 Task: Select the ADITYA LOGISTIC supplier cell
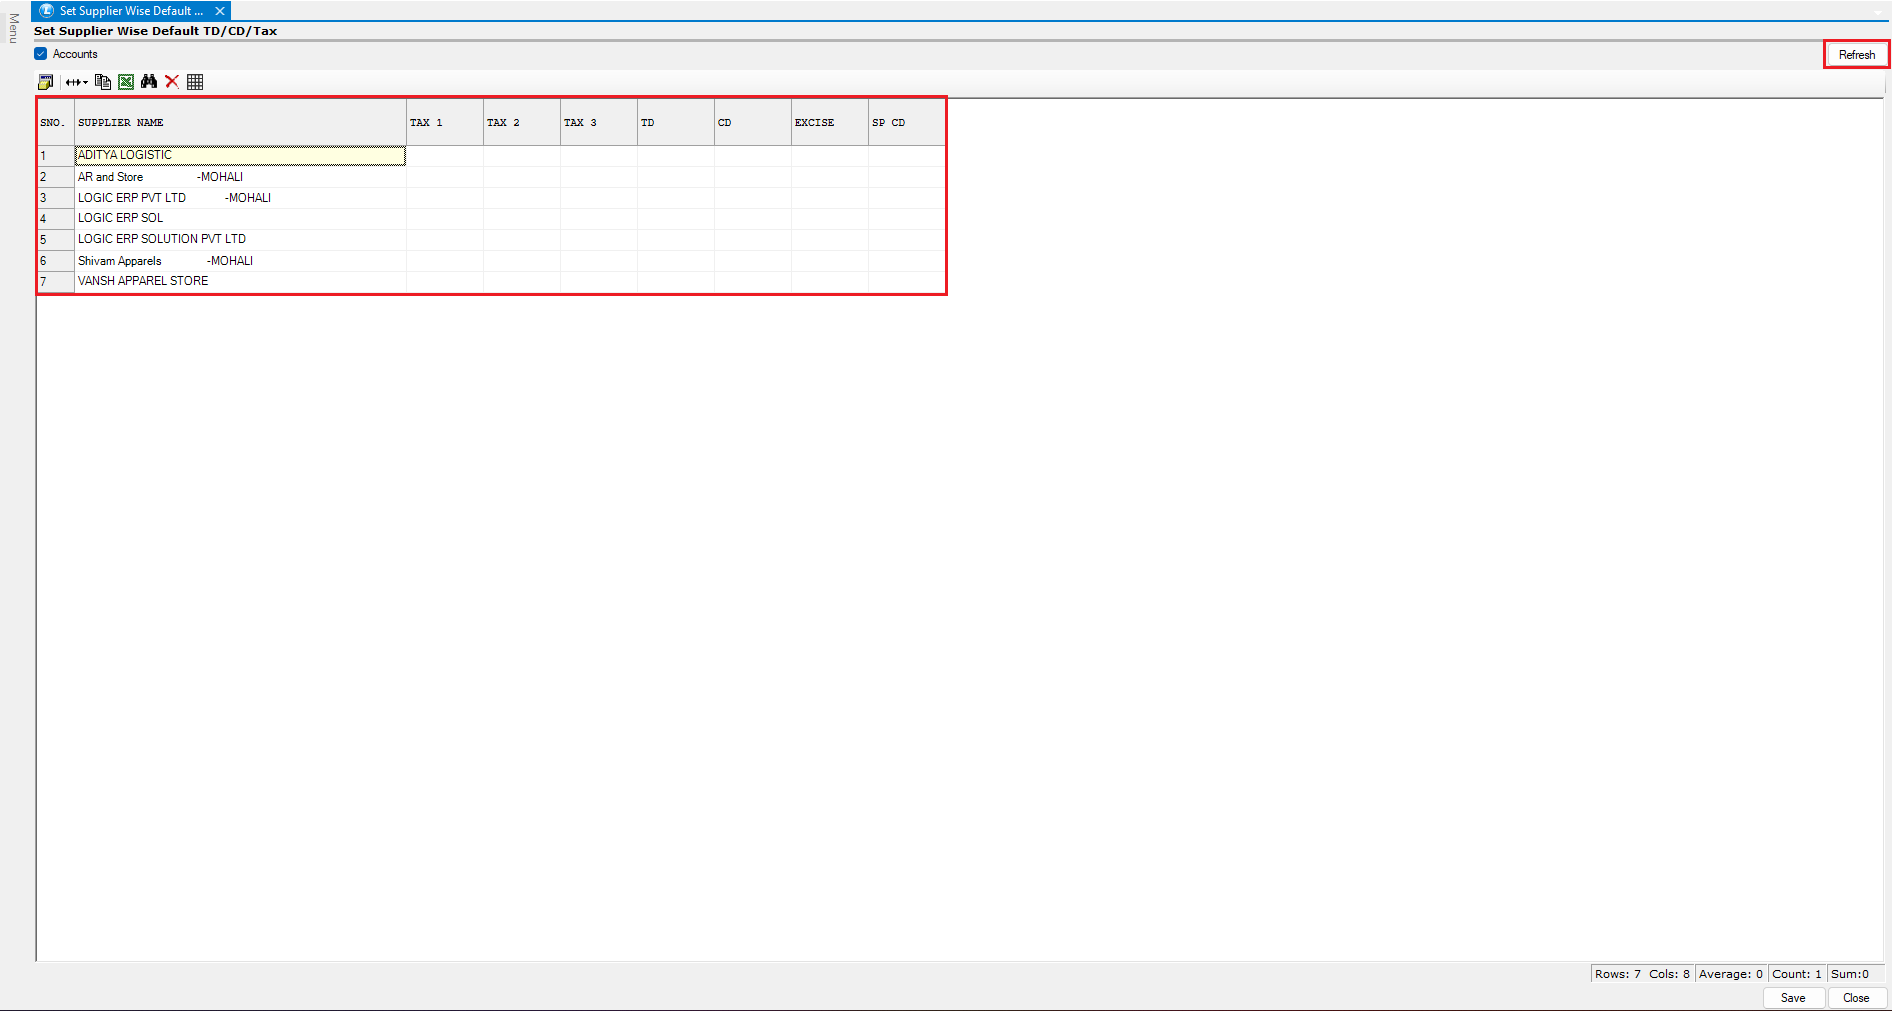240,155
